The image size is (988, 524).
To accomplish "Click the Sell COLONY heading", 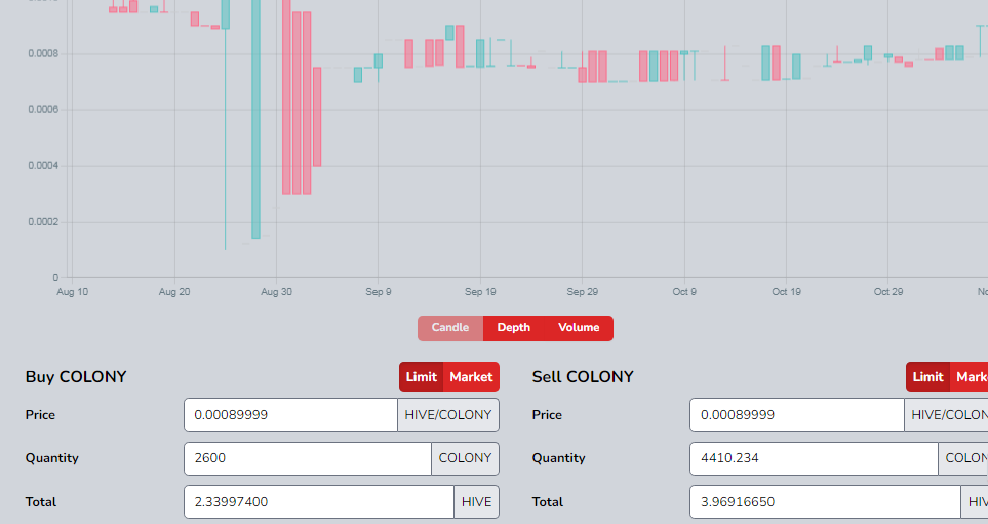I will pos(583,377).
